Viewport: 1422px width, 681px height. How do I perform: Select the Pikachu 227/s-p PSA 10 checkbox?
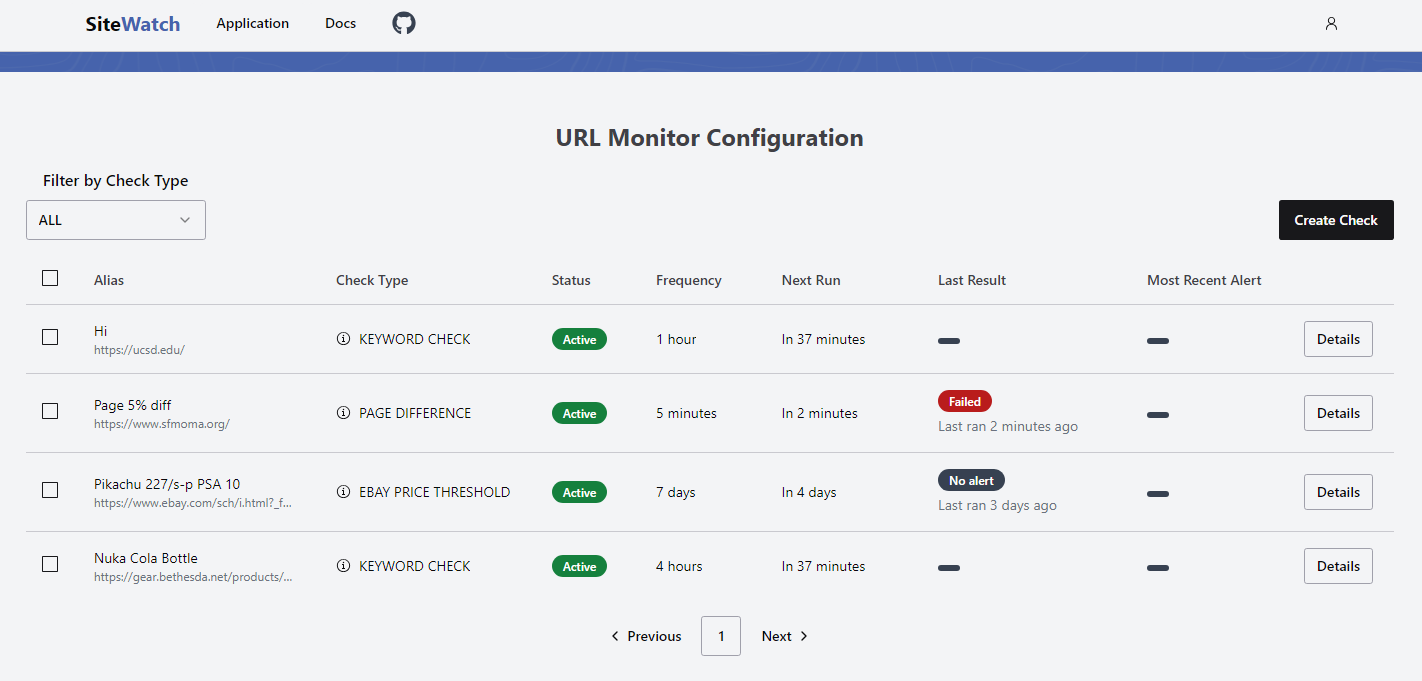click(x=50, y=490)
